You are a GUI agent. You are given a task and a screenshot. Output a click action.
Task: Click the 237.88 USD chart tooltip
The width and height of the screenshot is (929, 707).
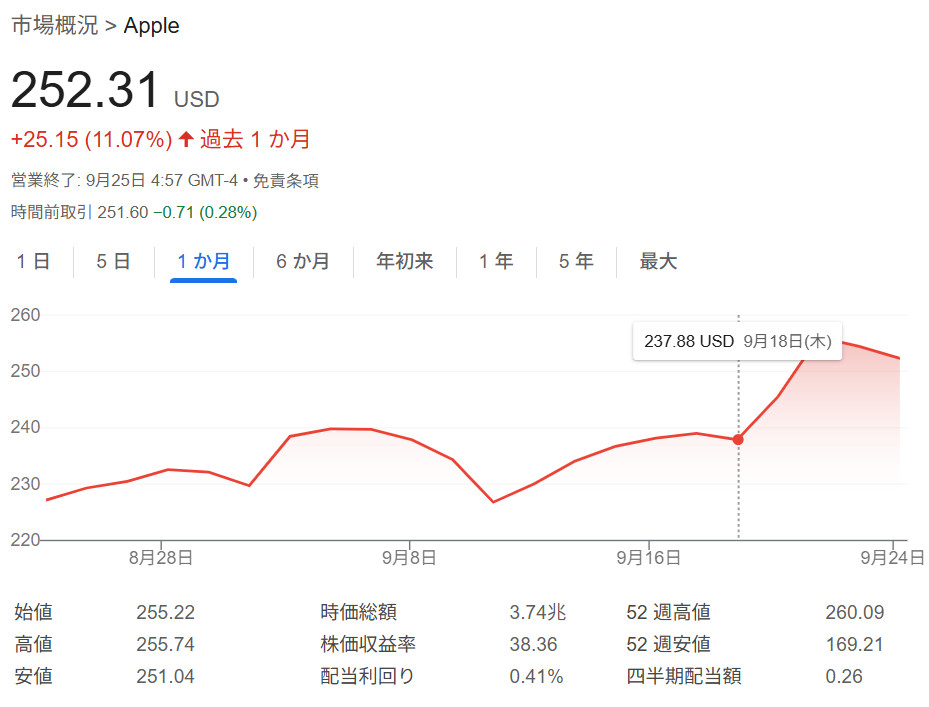737,341
